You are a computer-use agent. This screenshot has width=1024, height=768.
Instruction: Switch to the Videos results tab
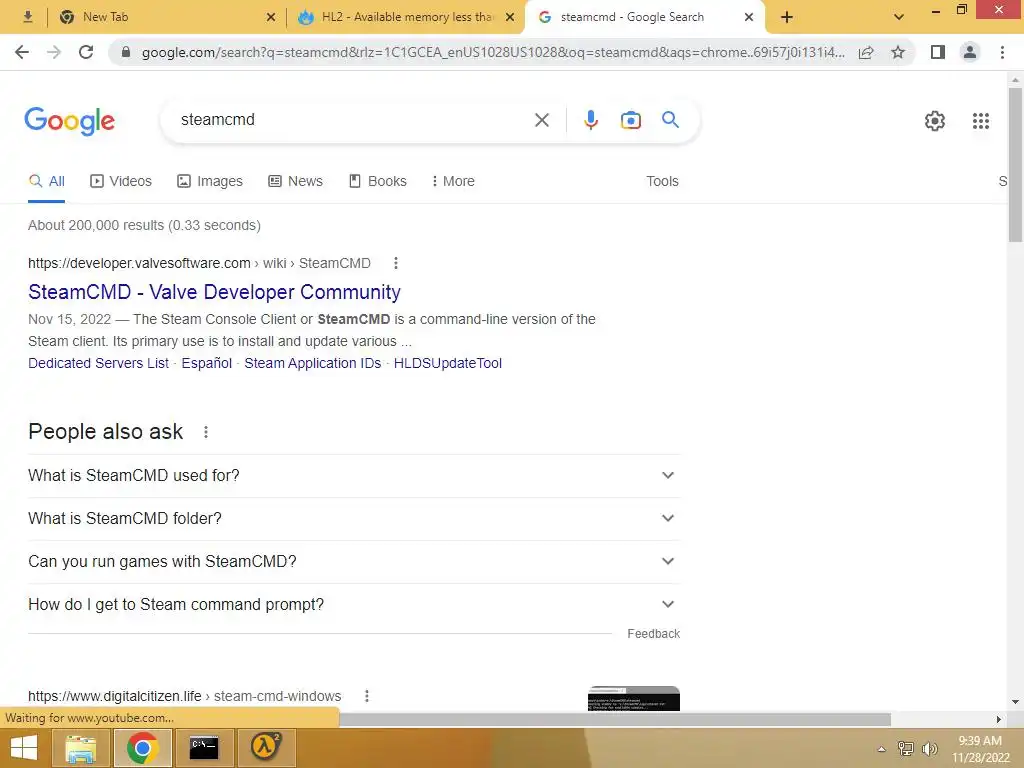(x=121, y=182)
